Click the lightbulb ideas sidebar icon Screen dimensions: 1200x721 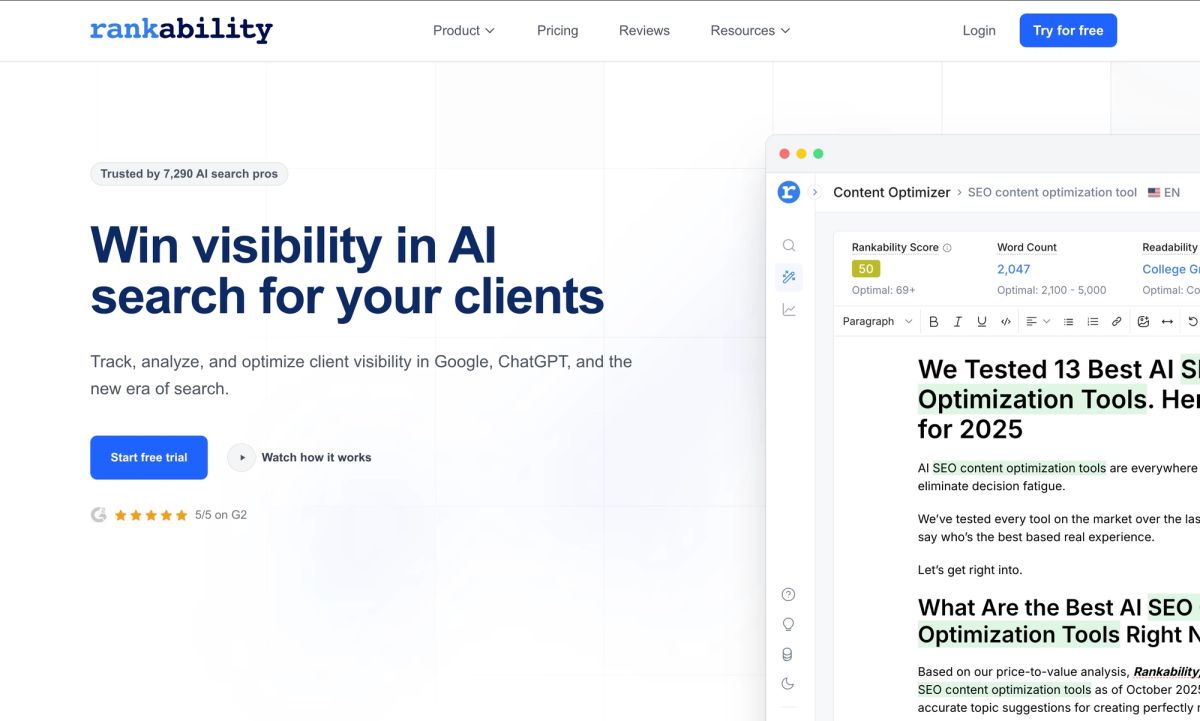pos(788,624)
